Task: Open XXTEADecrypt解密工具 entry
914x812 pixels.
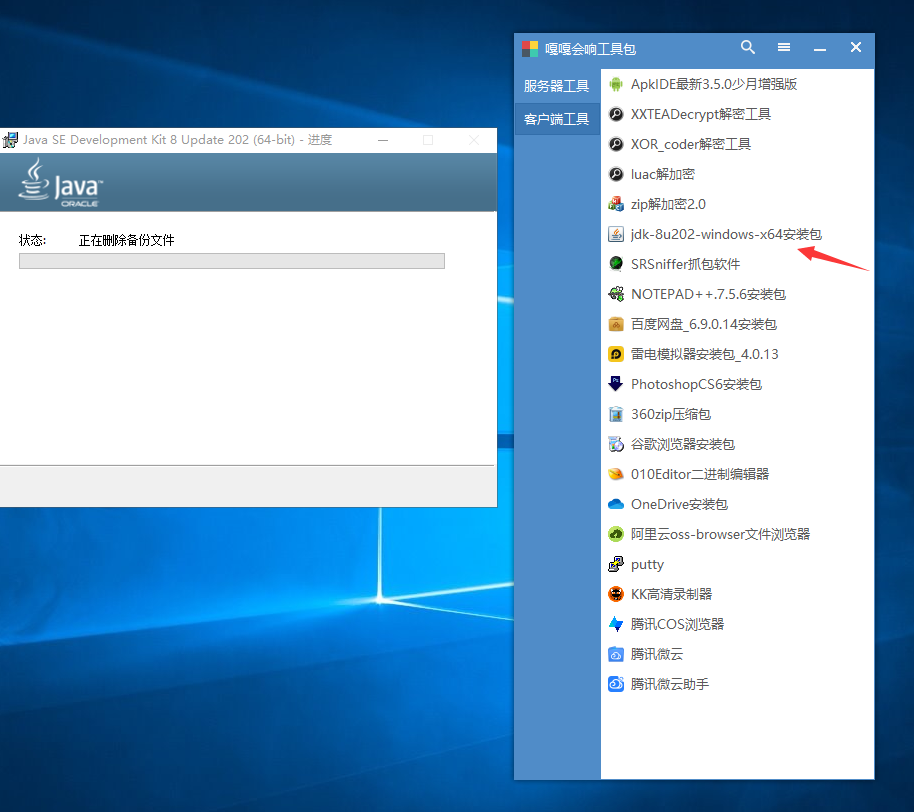Action: [x=701, y=114]
